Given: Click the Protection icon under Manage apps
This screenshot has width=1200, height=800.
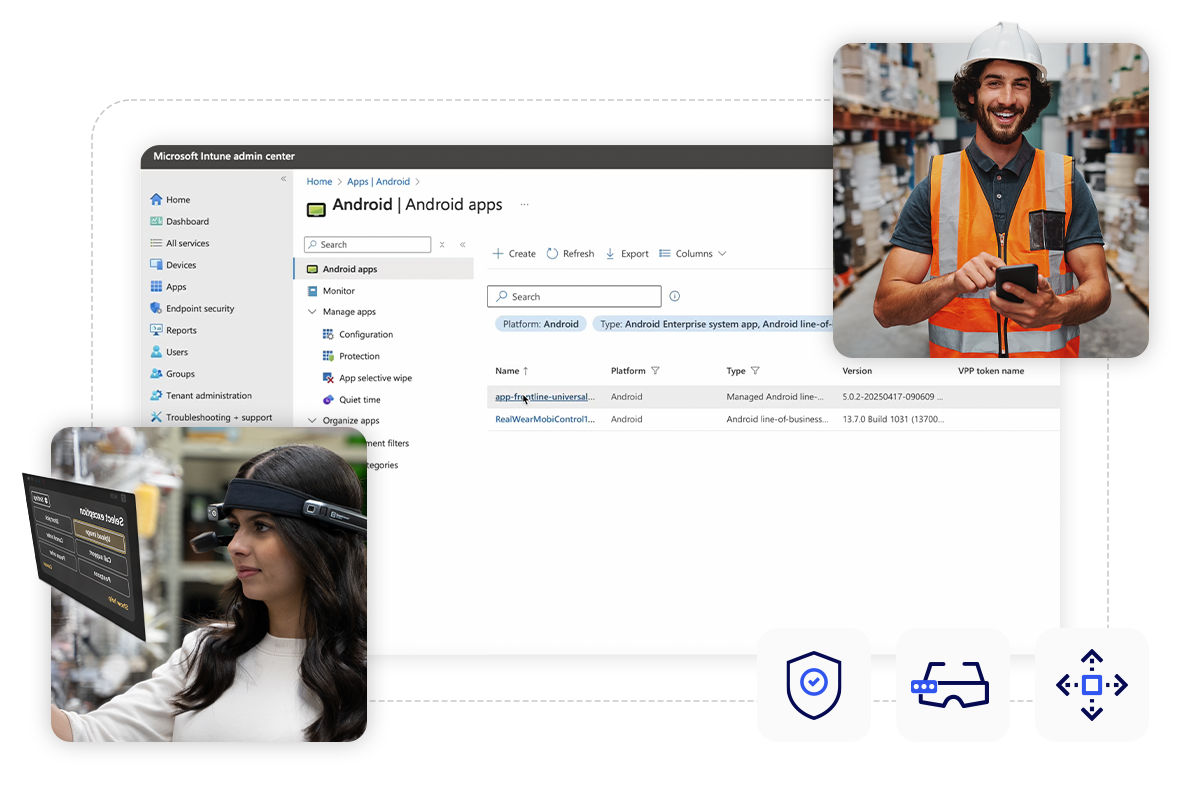Looking at the screenshot, I should pyautogui.click(x=328, y=356).
